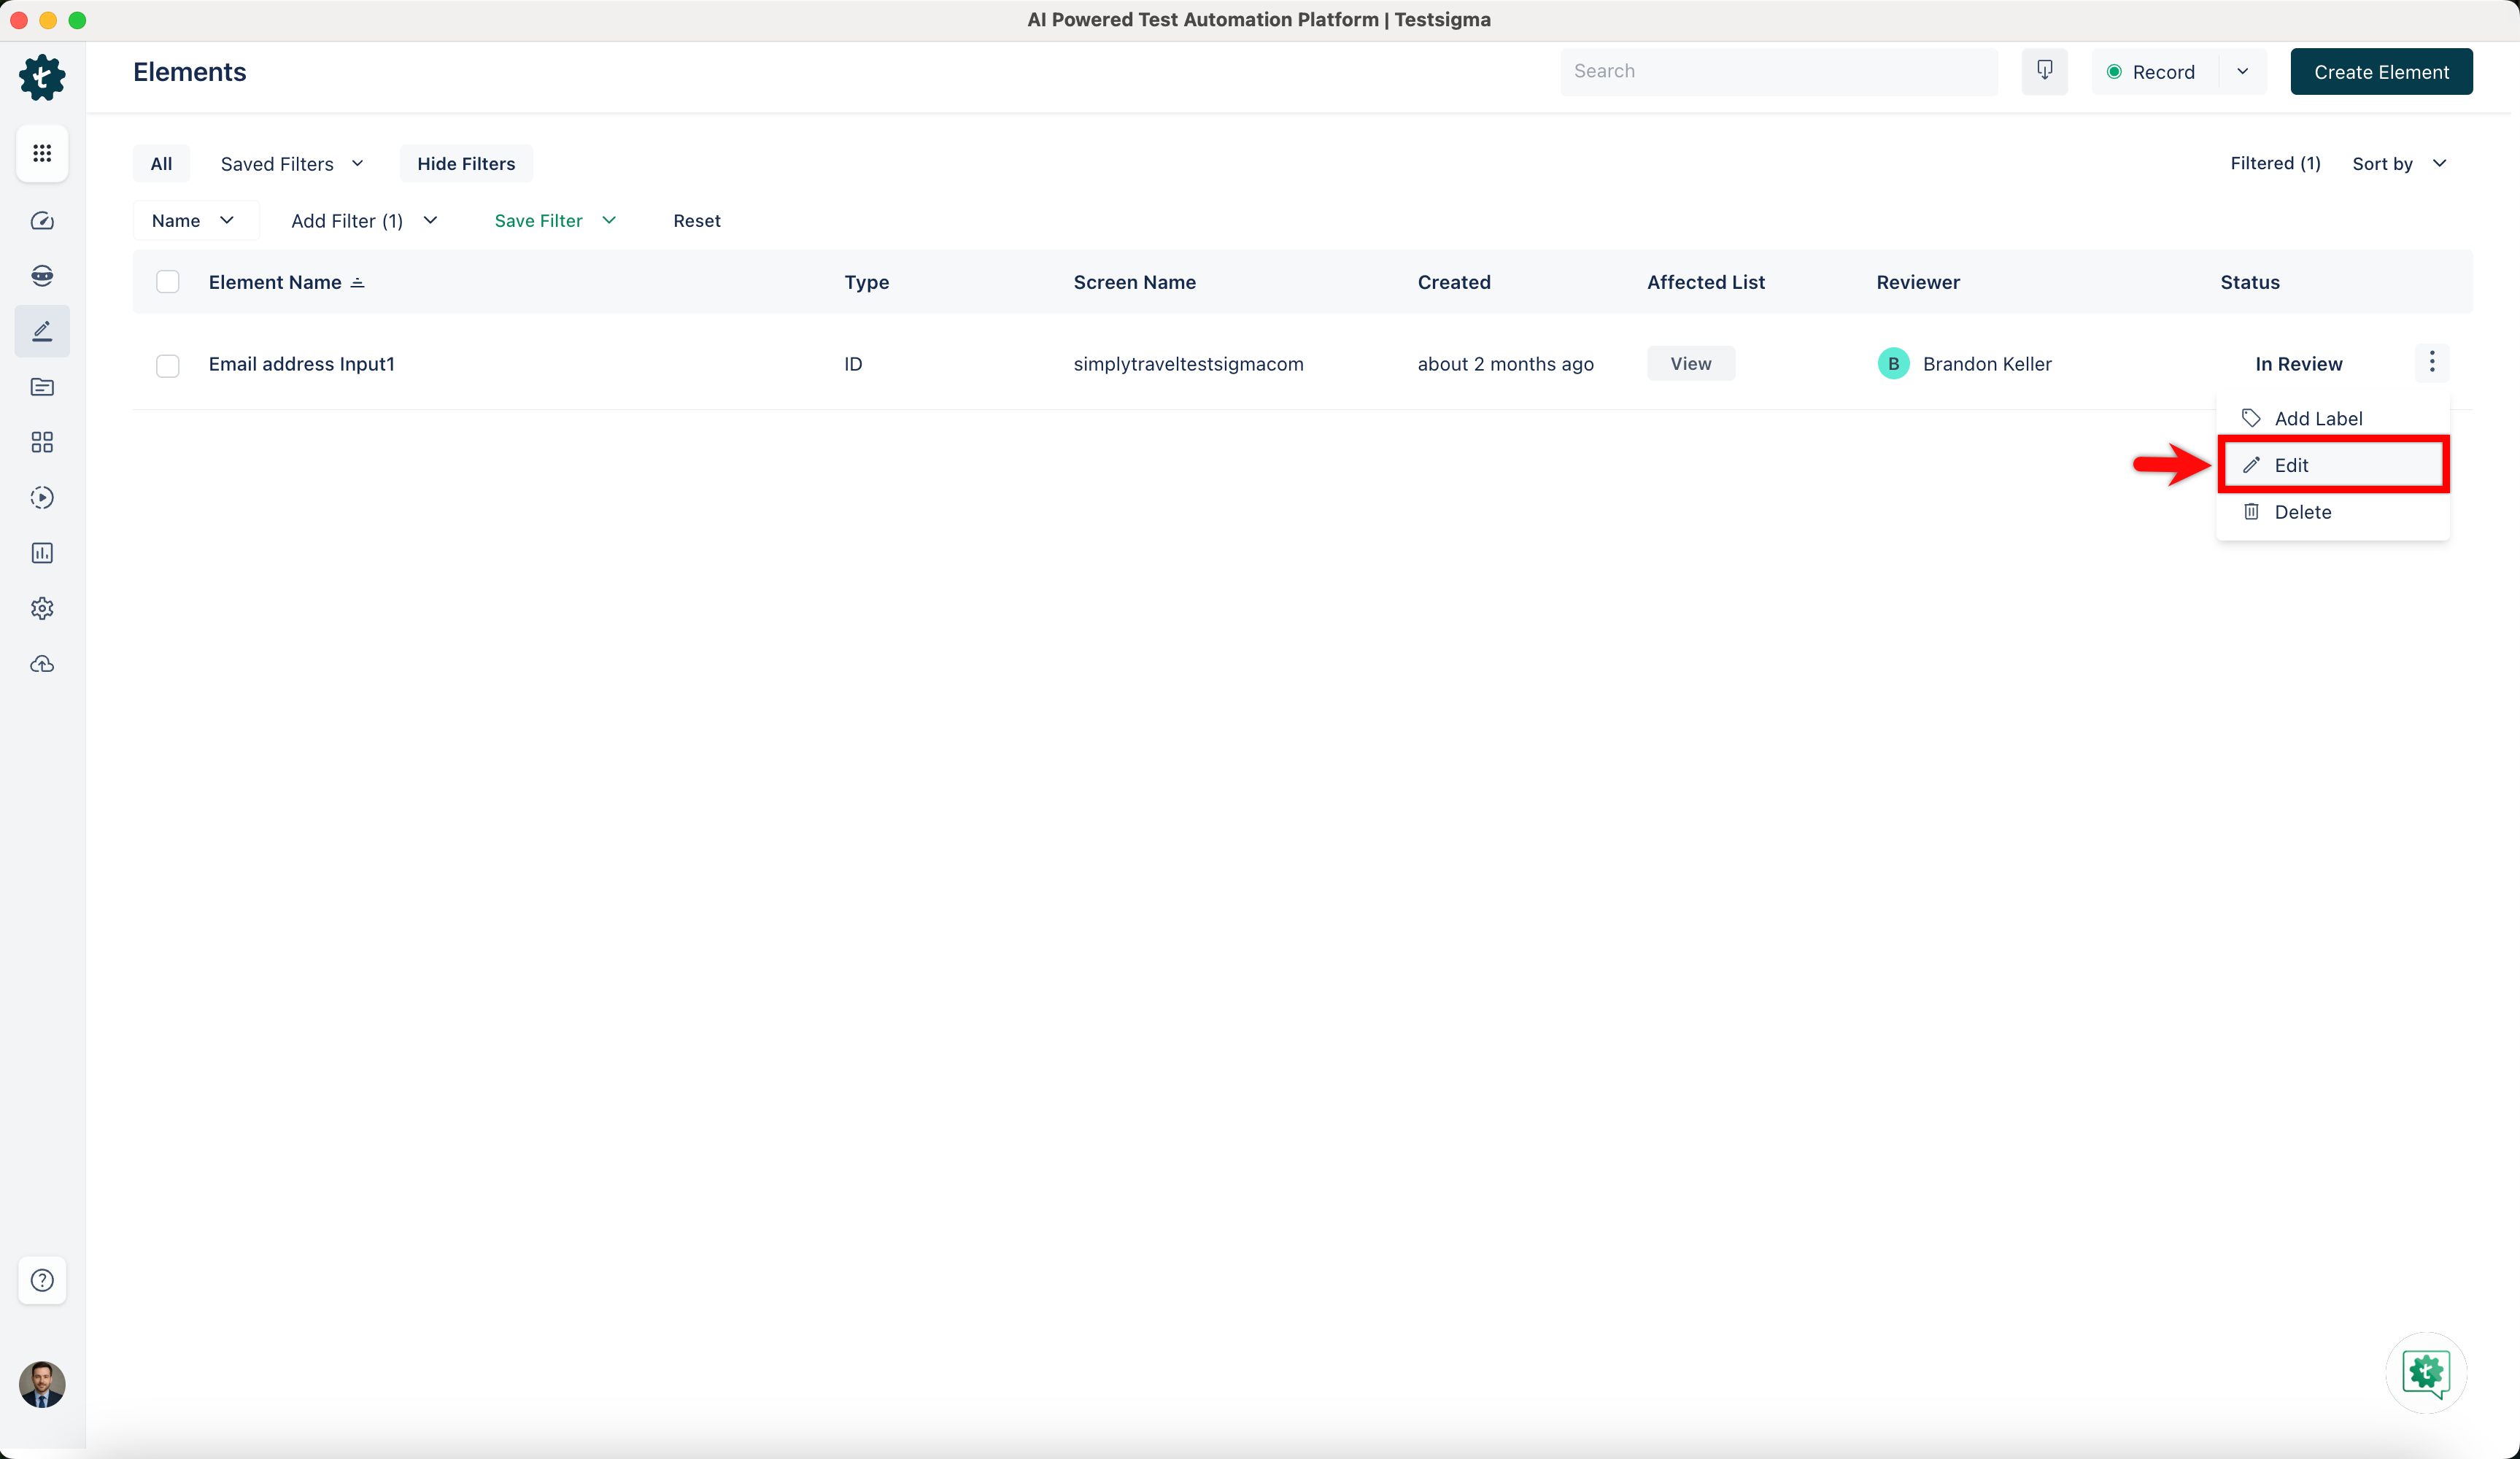This screenshot has width=2520, height=1459.
Task: Tick the select-all checkbox in table header
Action: tap(168, 282)
